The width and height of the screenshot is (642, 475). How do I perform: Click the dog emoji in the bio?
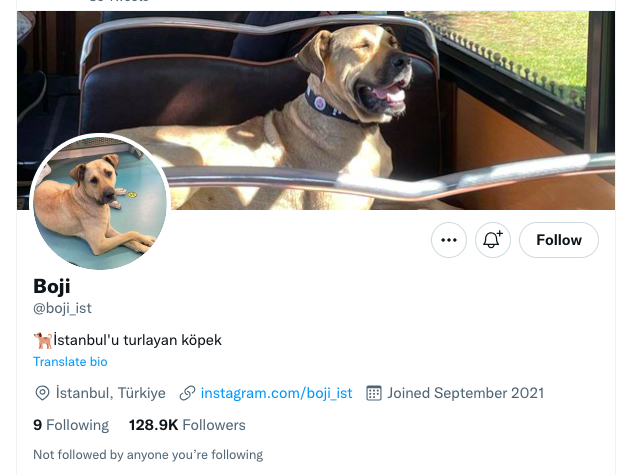click(x=42, y=340)
